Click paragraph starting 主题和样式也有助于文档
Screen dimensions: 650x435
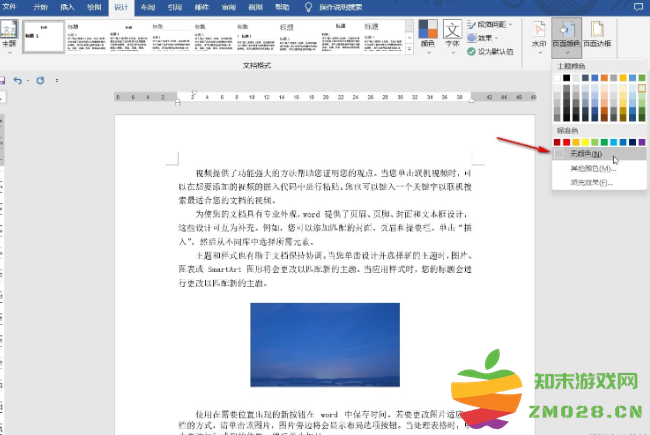pyautogui.click(x=325, y=269)
